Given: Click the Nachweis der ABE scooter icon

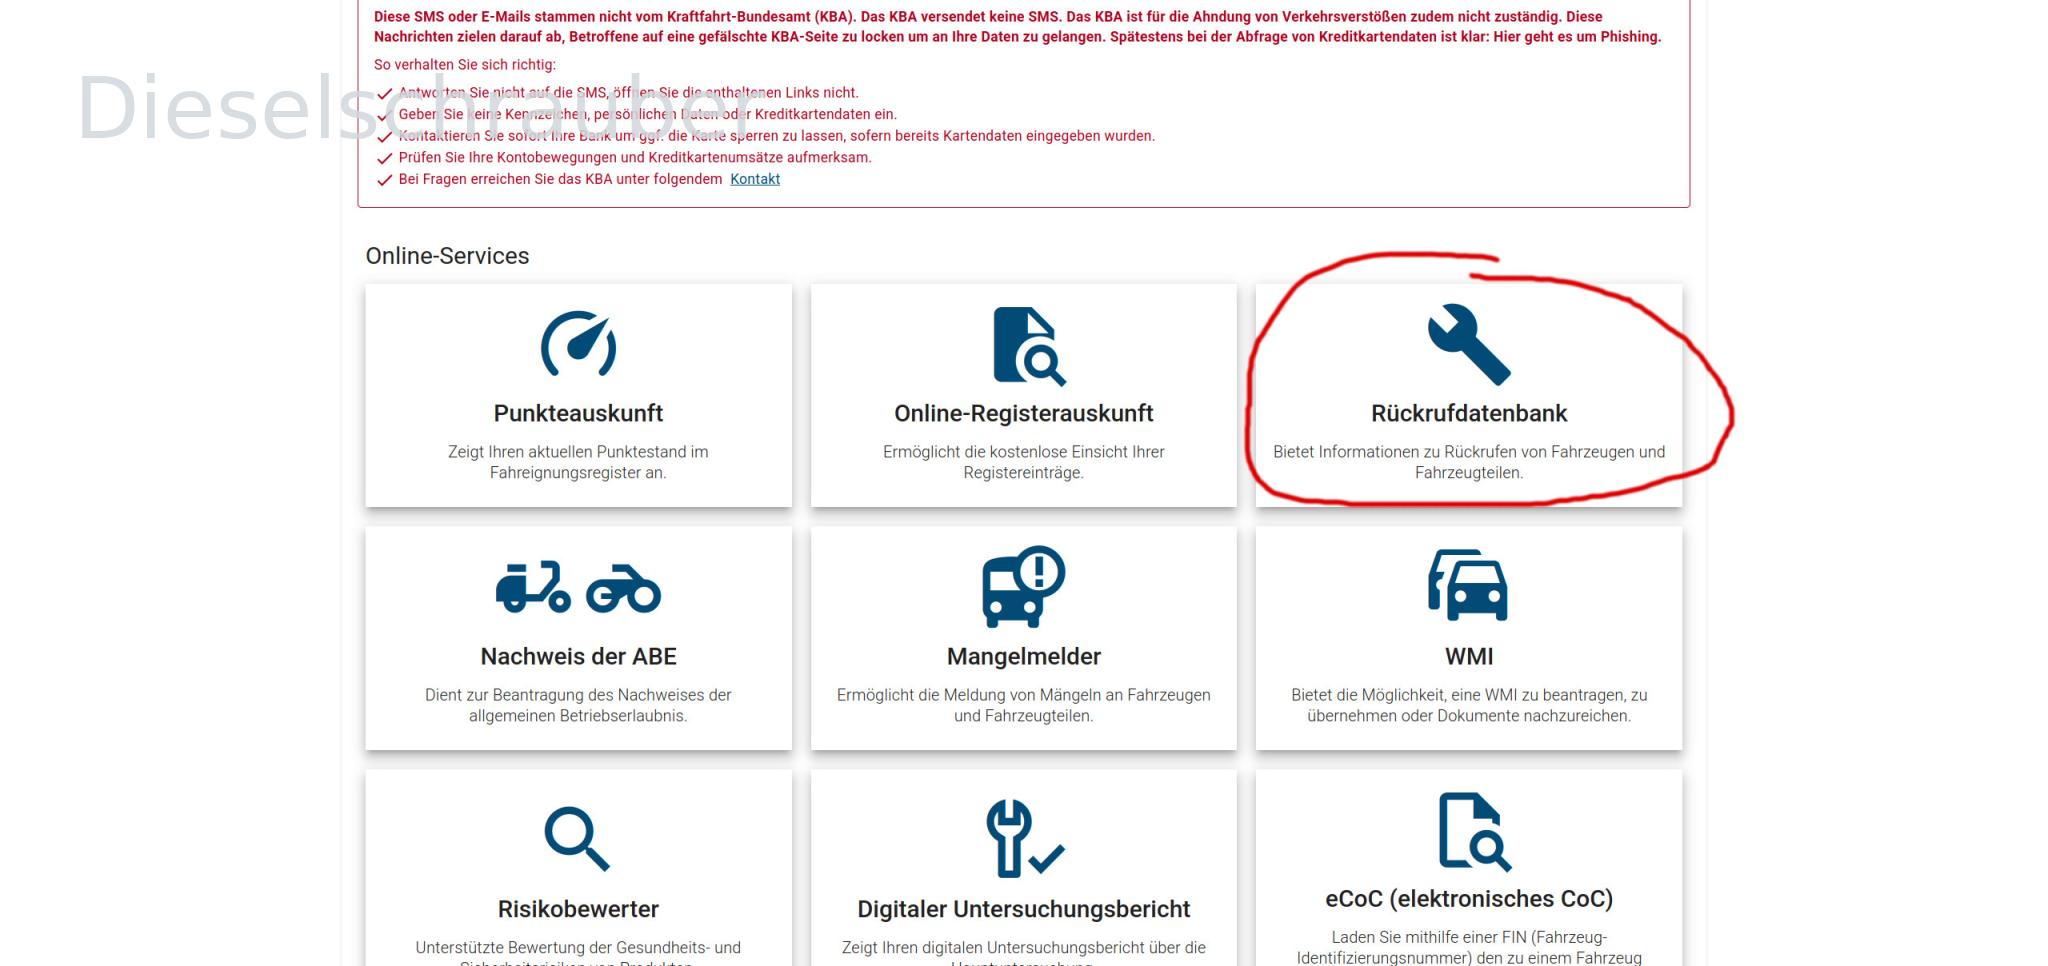Looking at the screenshot, I should (x=534, y=587).
